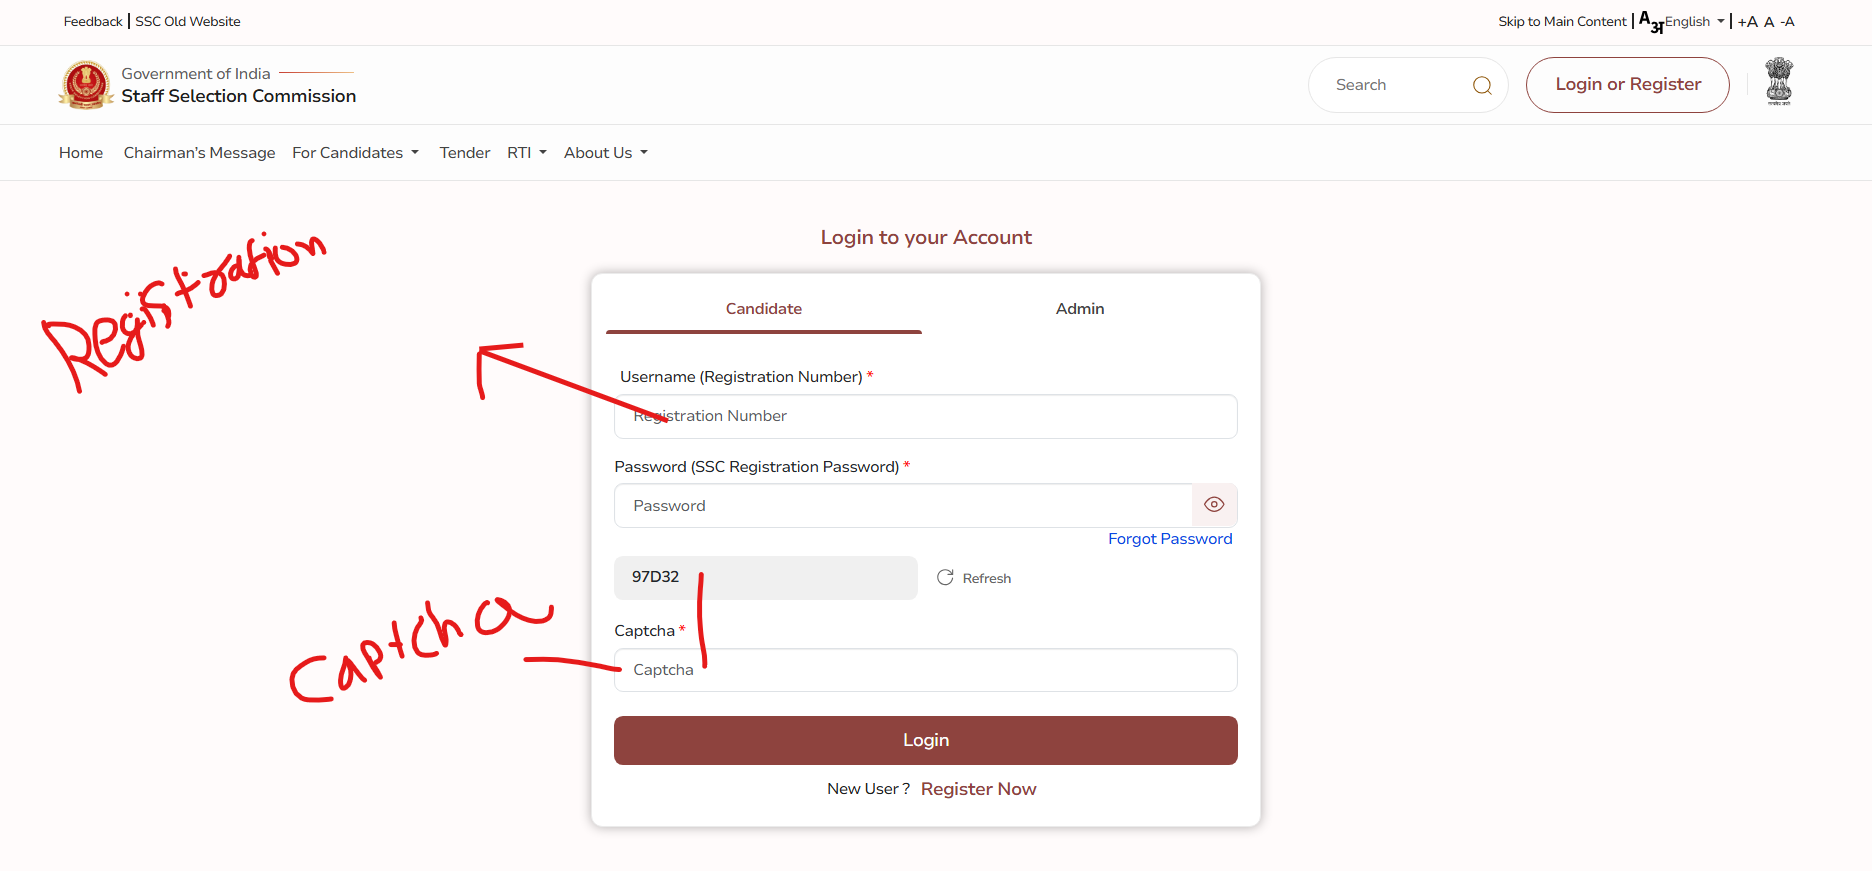Image resolution: width=1872 pixels, height=871 pixels.
Task: Click the language translate icon
Action: (x=1649, y=21)
